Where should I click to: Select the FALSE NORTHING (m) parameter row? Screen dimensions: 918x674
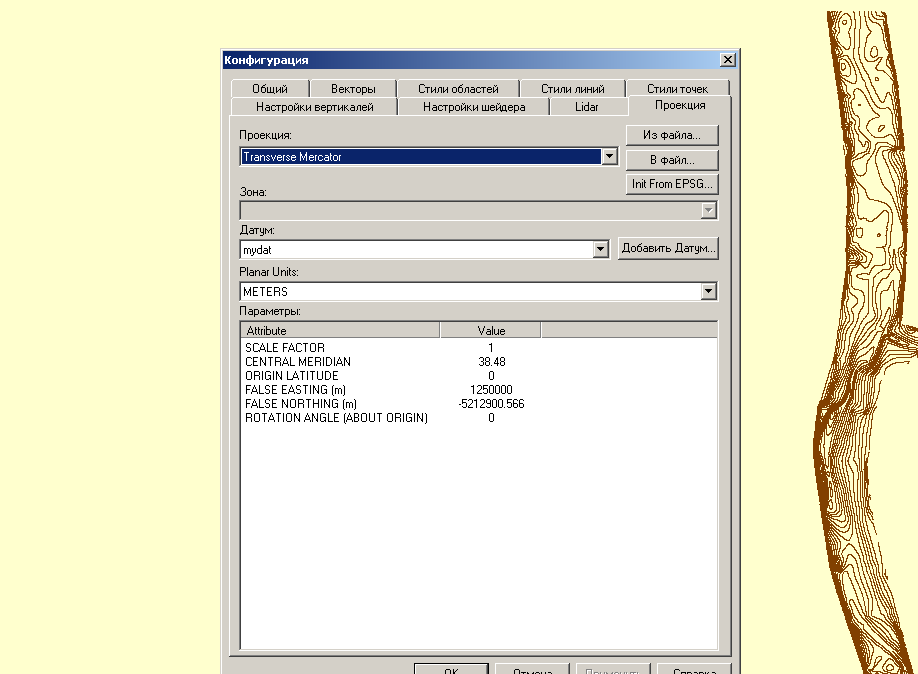click(x=301, y=404)
